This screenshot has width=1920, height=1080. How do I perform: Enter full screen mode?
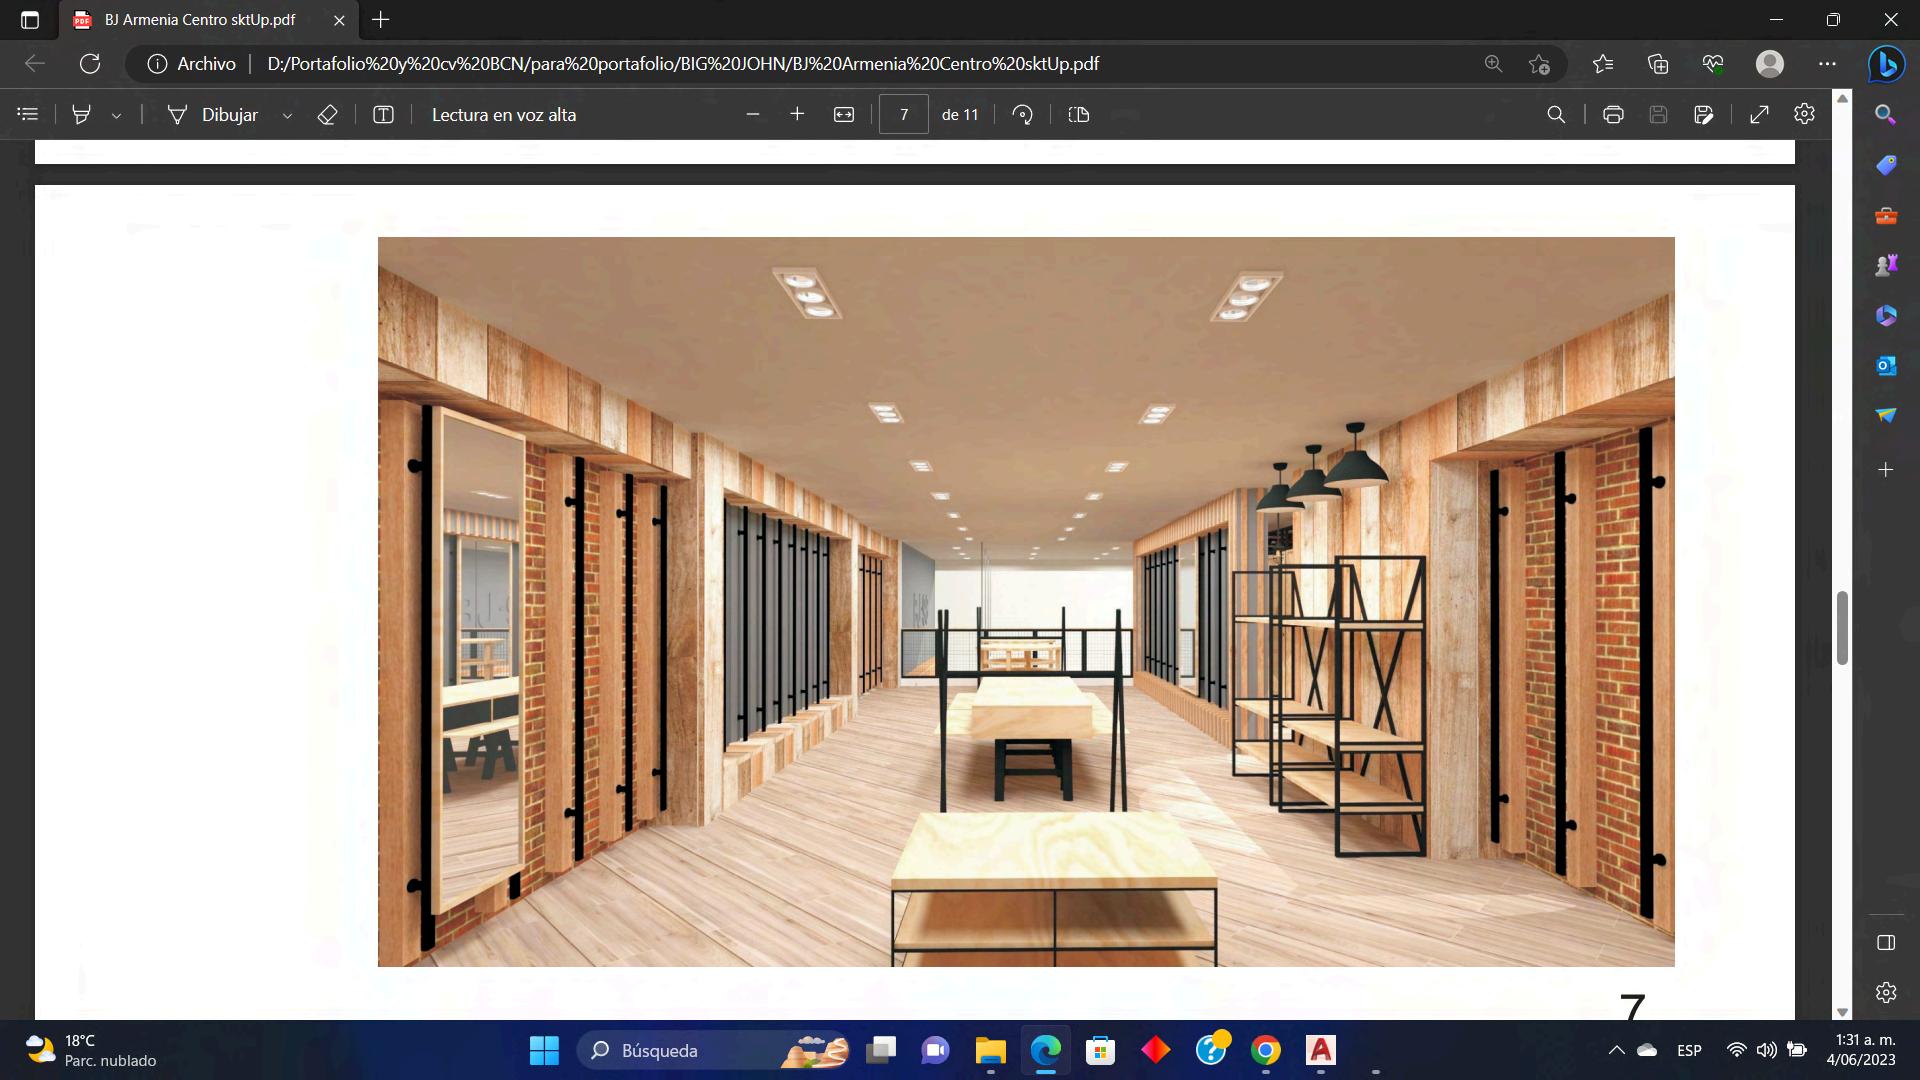[1759, 114]
